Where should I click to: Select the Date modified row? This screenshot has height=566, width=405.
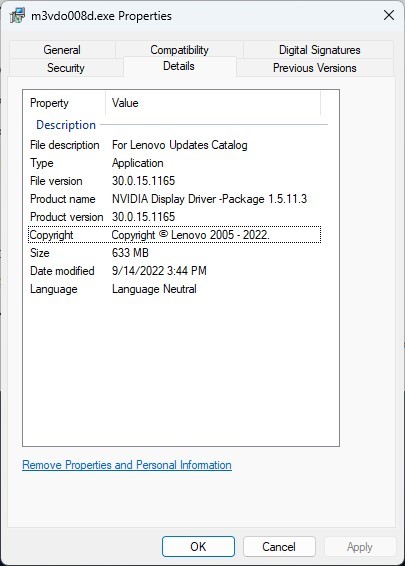pyautogui.click(x=175, y=271)
